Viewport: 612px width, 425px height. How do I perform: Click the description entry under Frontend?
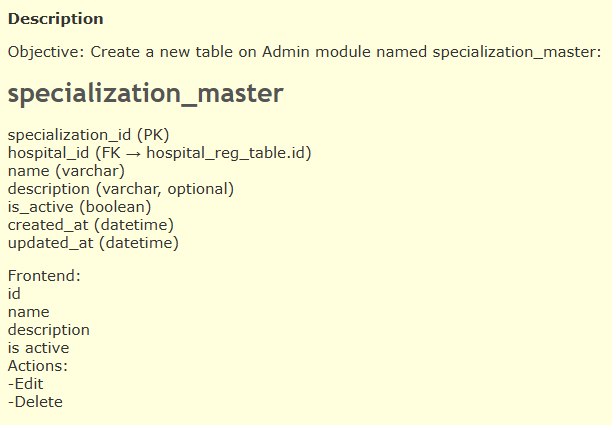tap(48, 329)
